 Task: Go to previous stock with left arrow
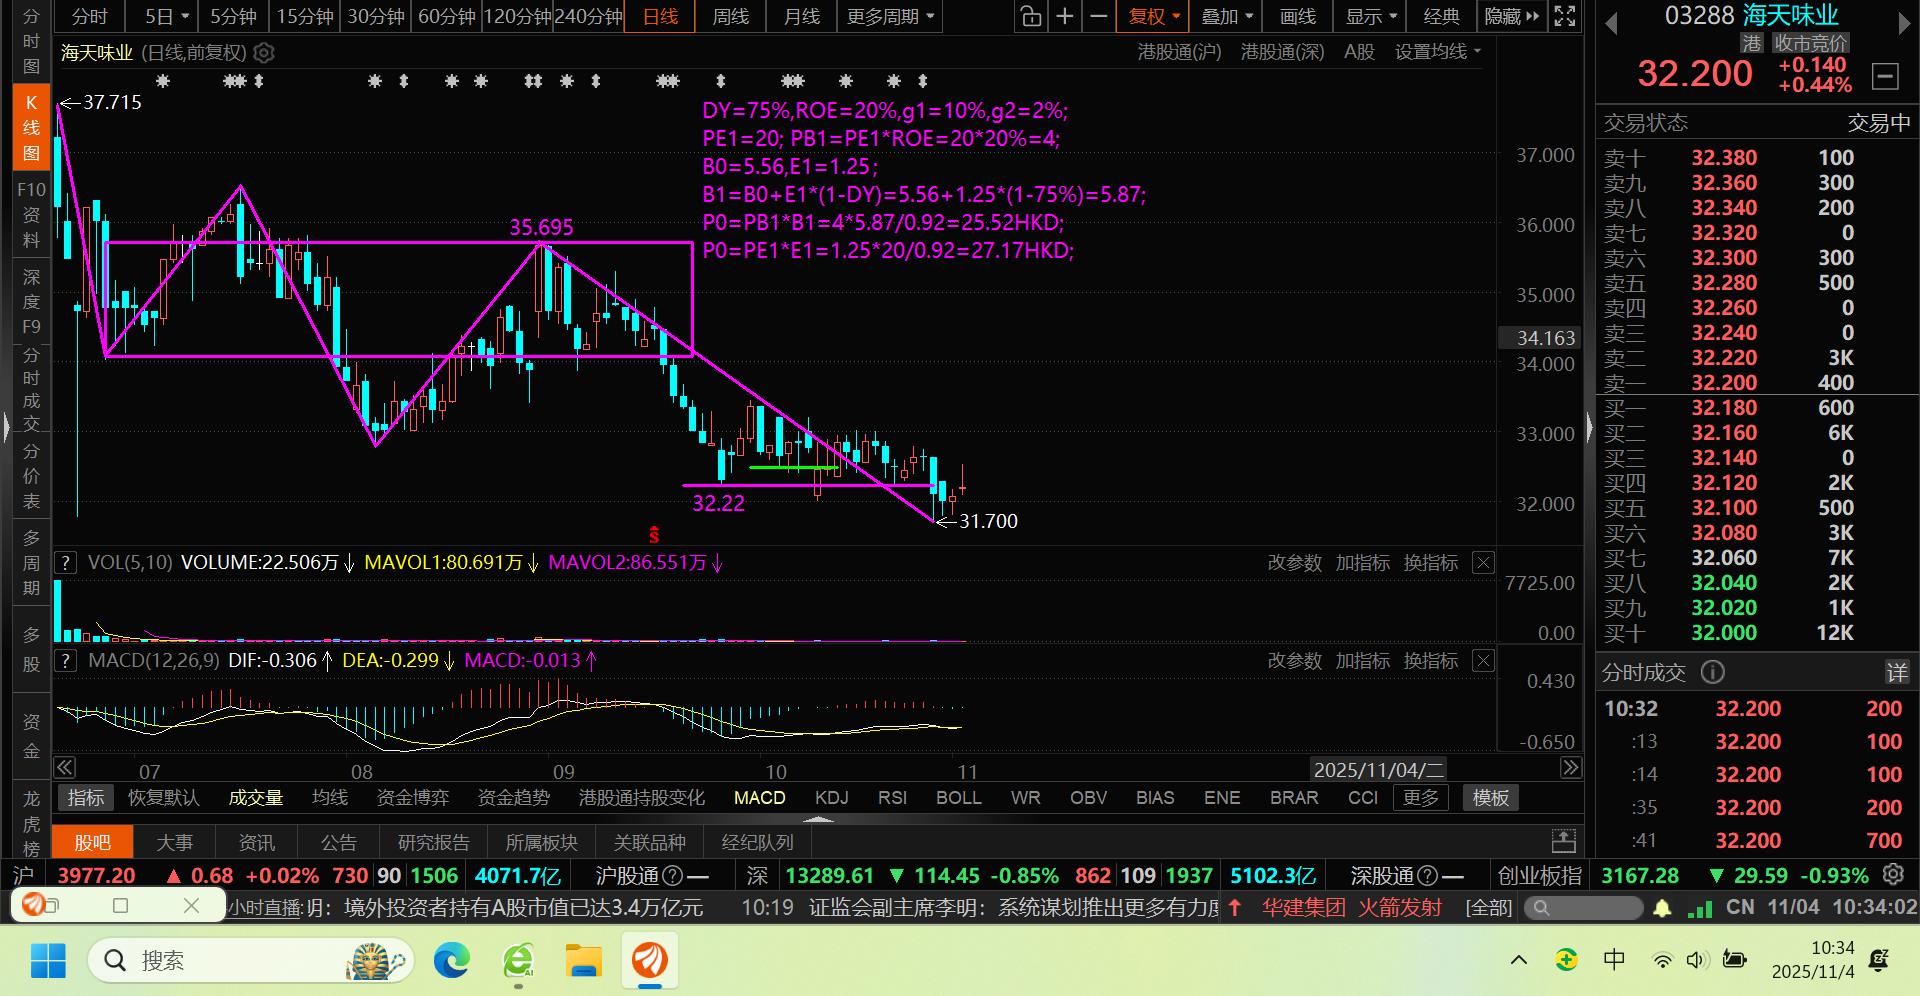[1610, 23]
